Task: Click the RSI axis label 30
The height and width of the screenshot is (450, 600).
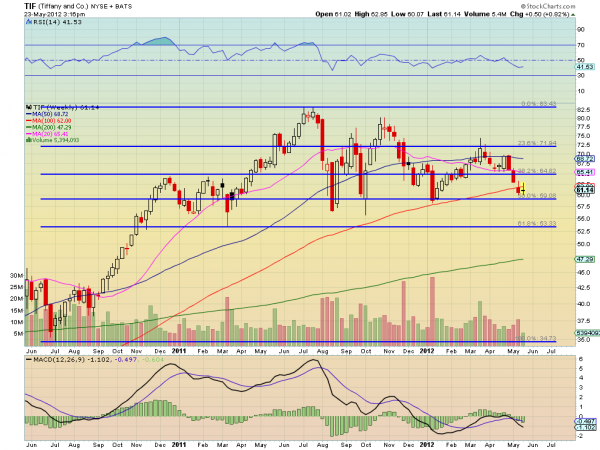Action: point(580,76)
